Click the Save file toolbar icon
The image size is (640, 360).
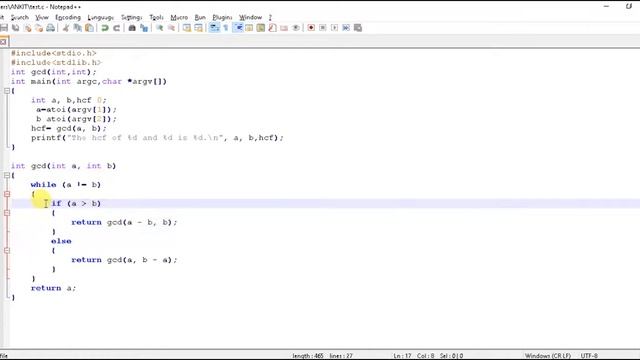tap(4, 28)
